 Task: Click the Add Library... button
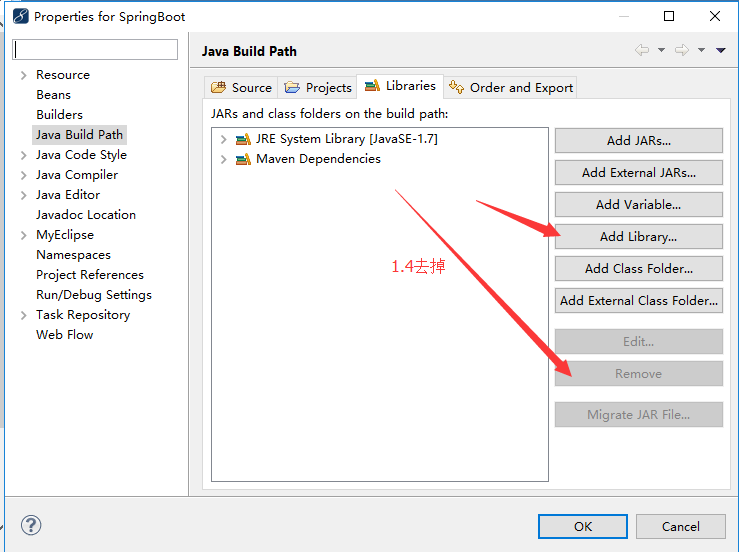(639, 237)
